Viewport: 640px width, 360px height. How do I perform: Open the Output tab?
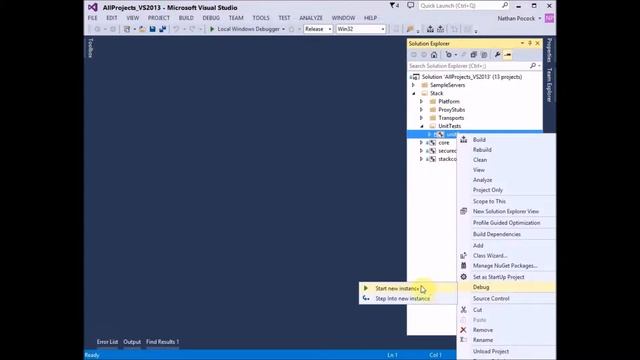[132, 342]
